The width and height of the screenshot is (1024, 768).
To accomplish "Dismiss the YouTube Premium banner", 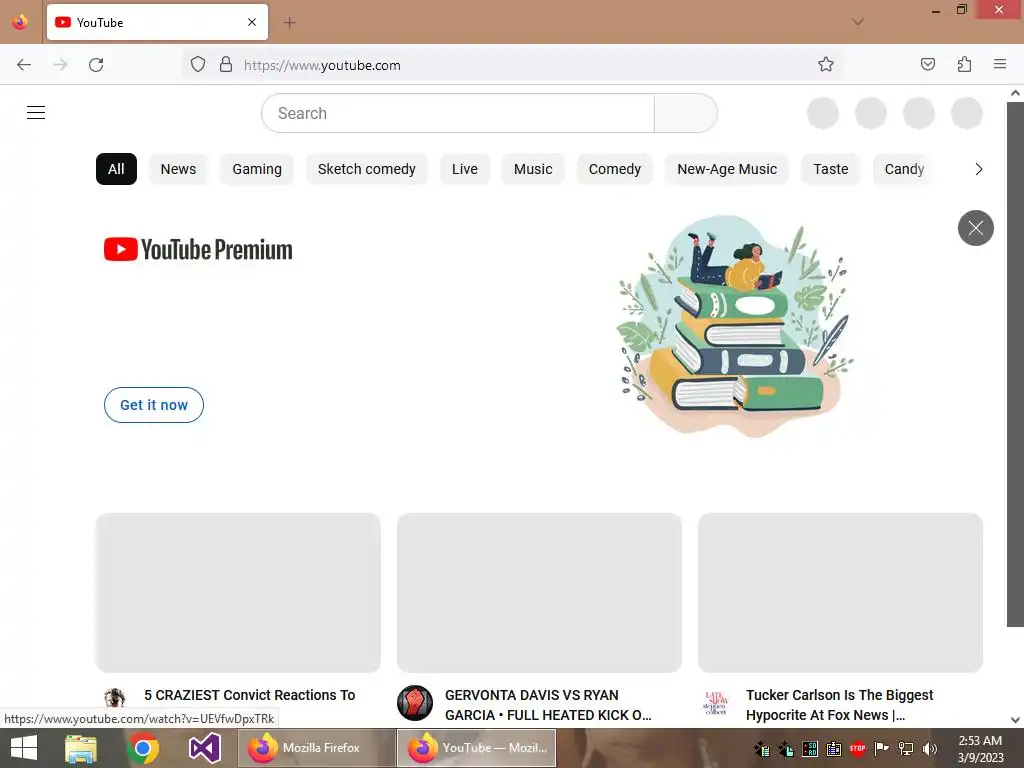I will tap(976, 228).
